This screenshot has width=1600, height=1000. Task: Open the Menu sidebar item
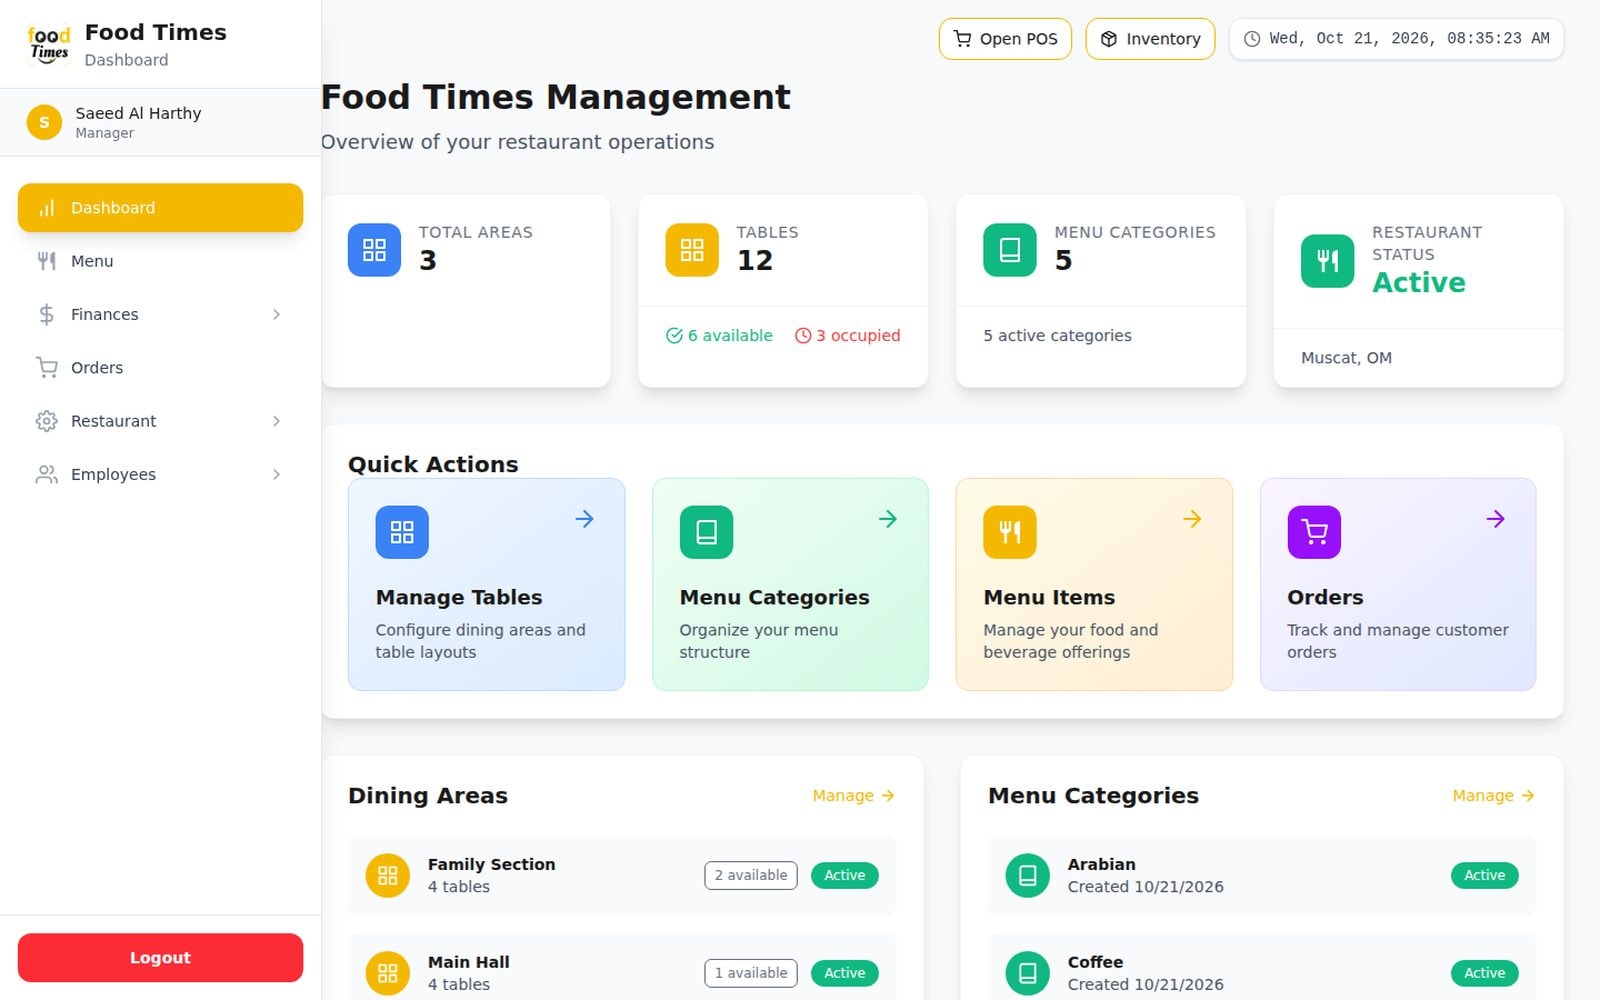point(160,261)
